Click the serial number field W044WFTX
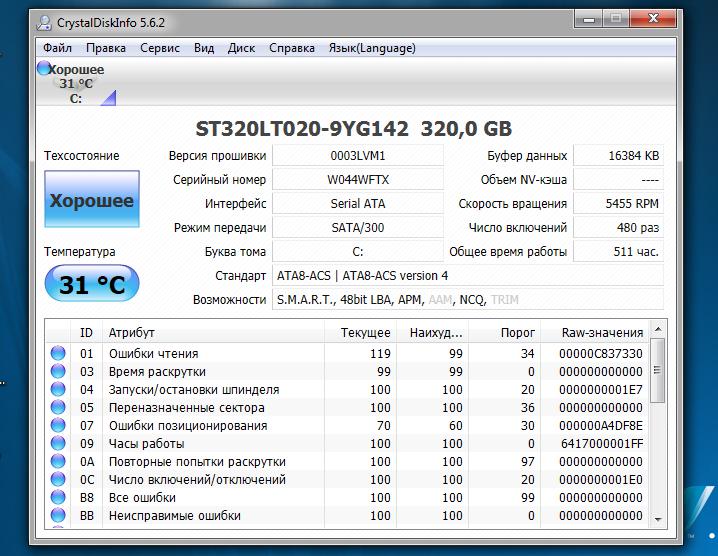 coord(358,180)
